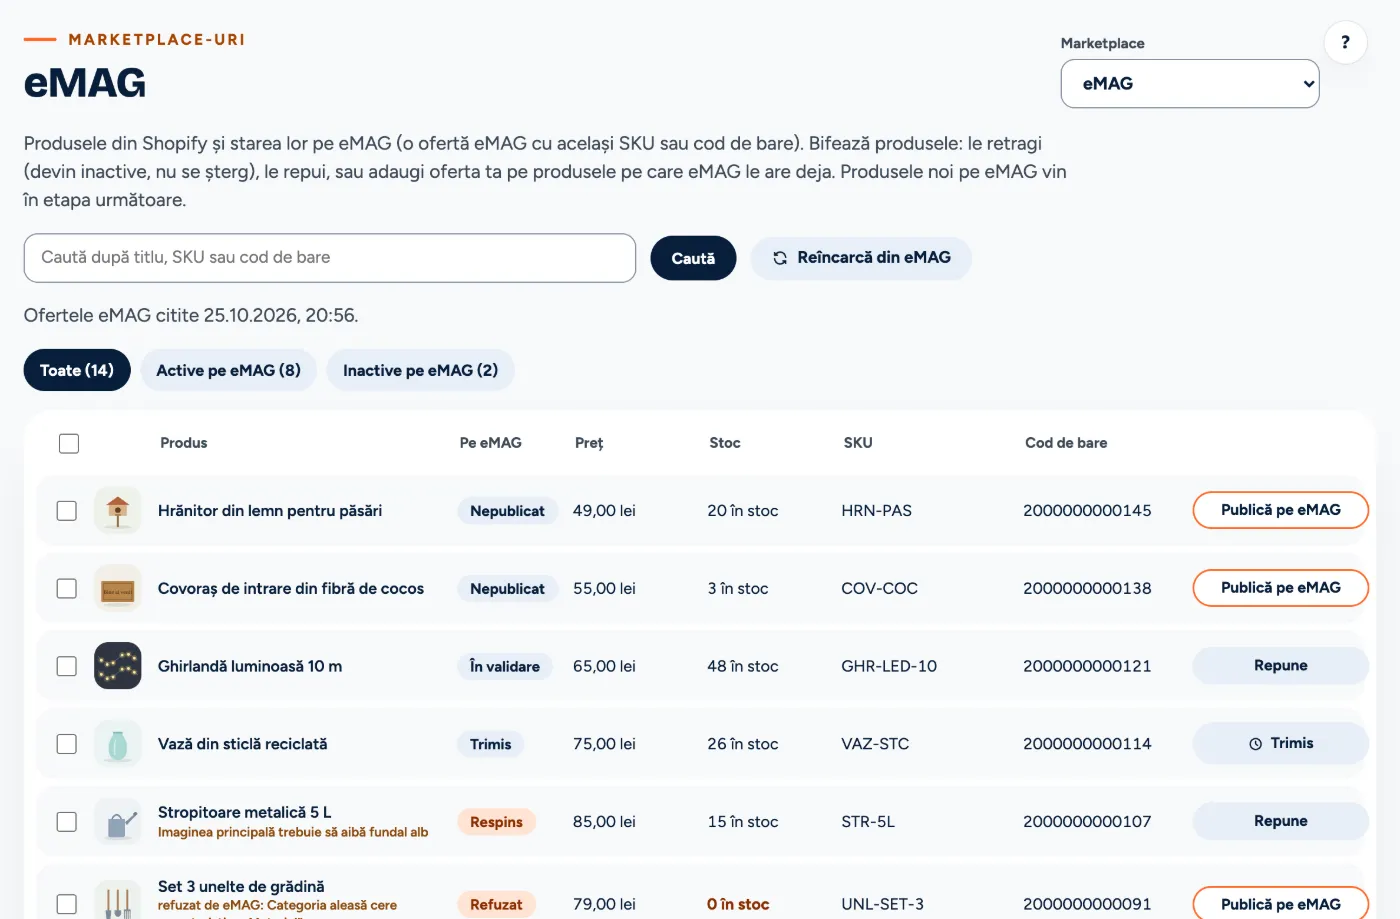Show the Inactive pe eMAG (2) tab

pyautogui.click(x=420, y=370)
